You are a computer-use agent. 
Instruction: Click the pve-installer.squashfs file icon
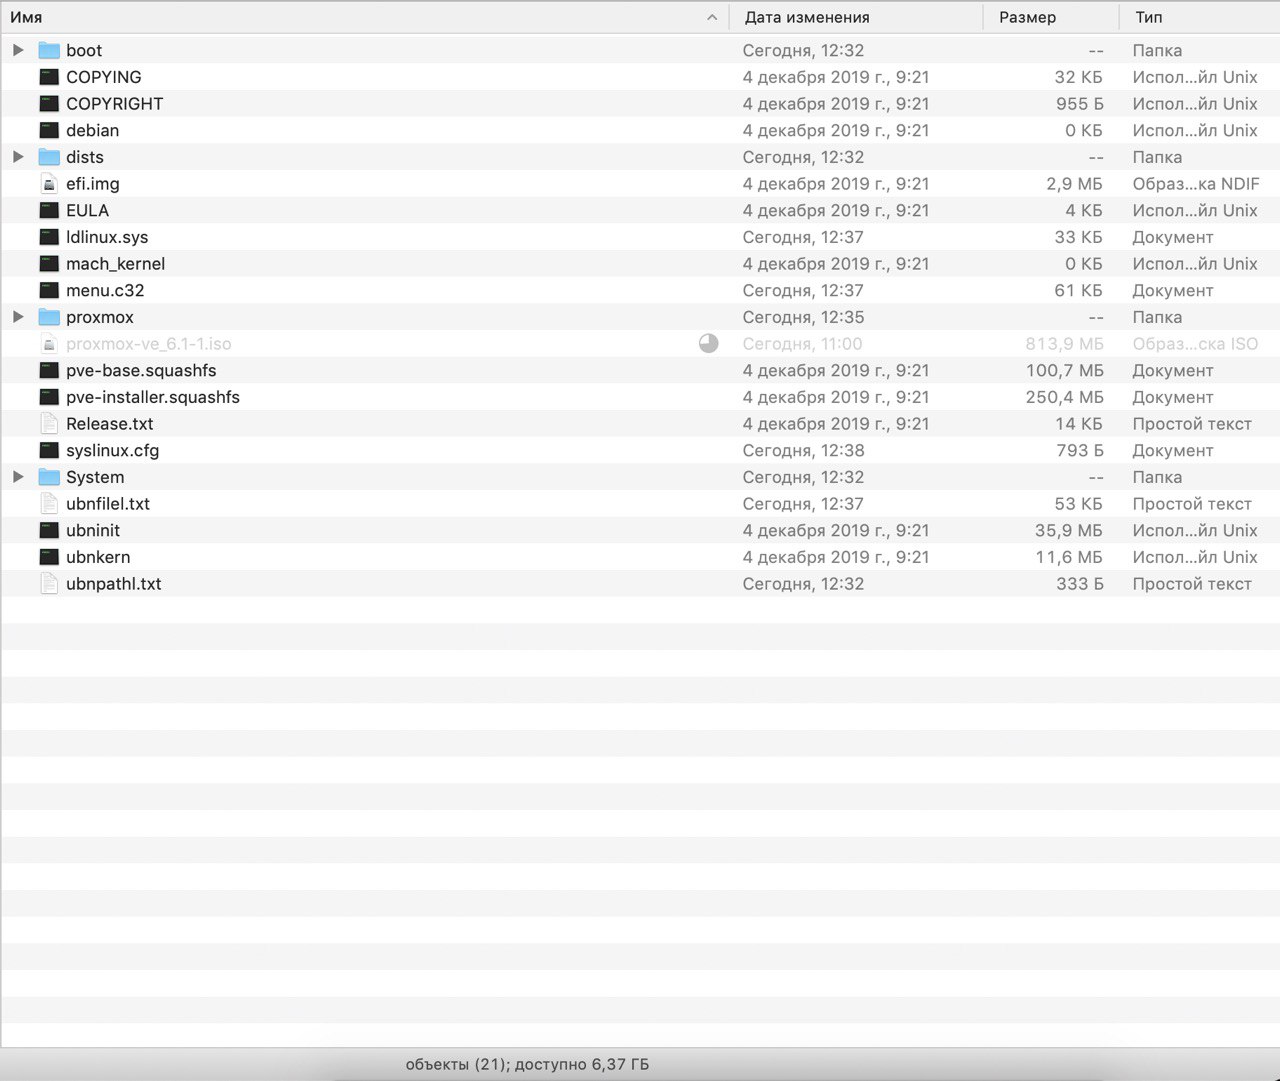[49, 397]
